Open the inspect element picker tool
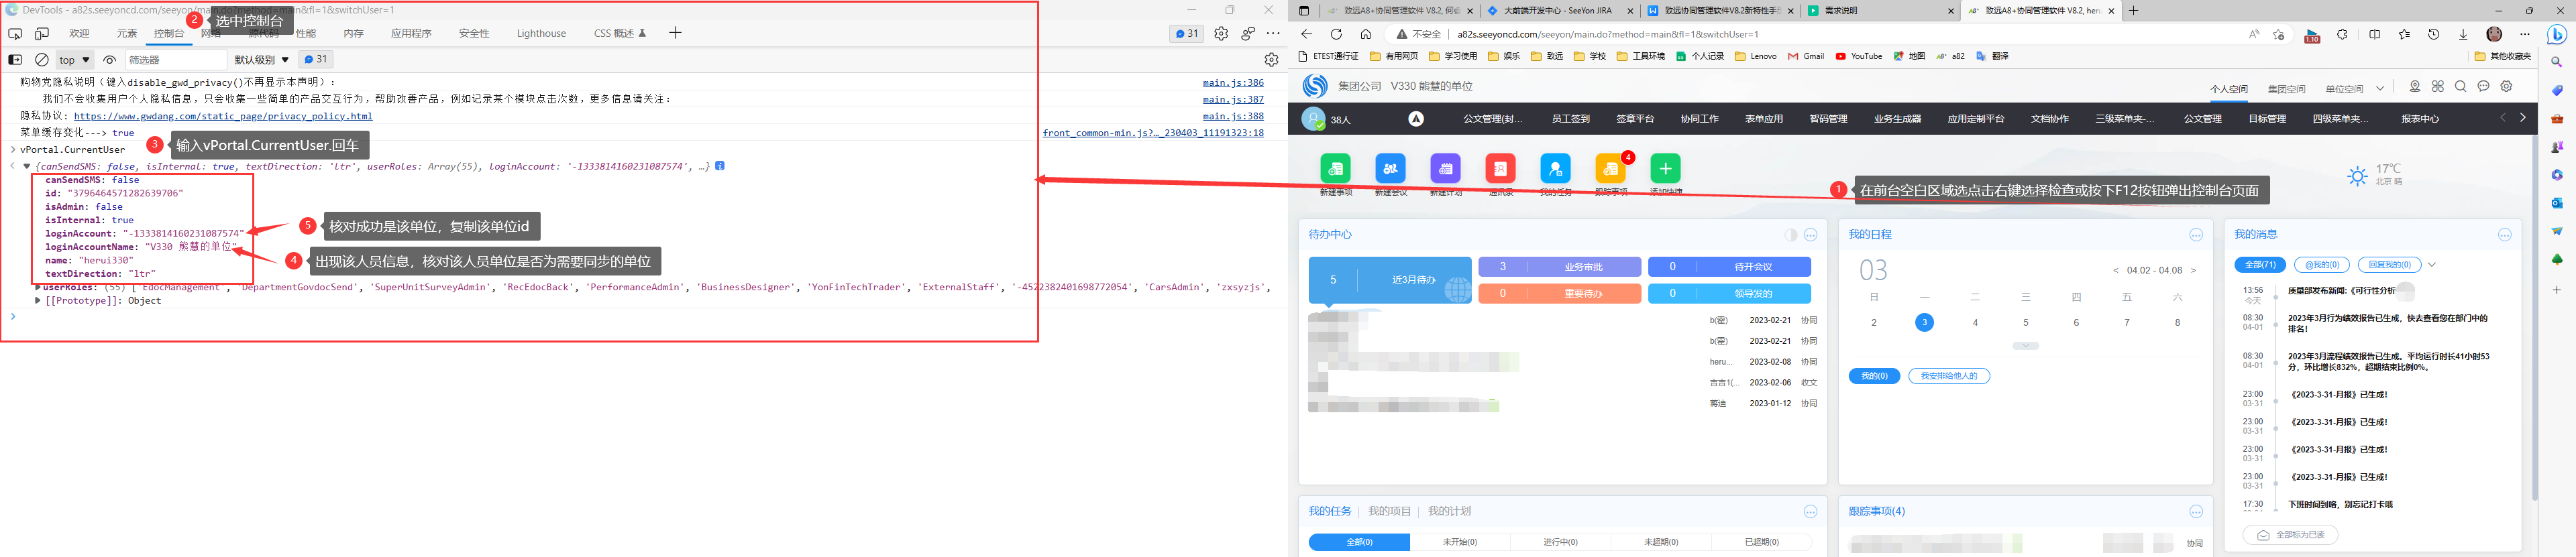This screenshot has width=2576, height=557. click(15, 34)
